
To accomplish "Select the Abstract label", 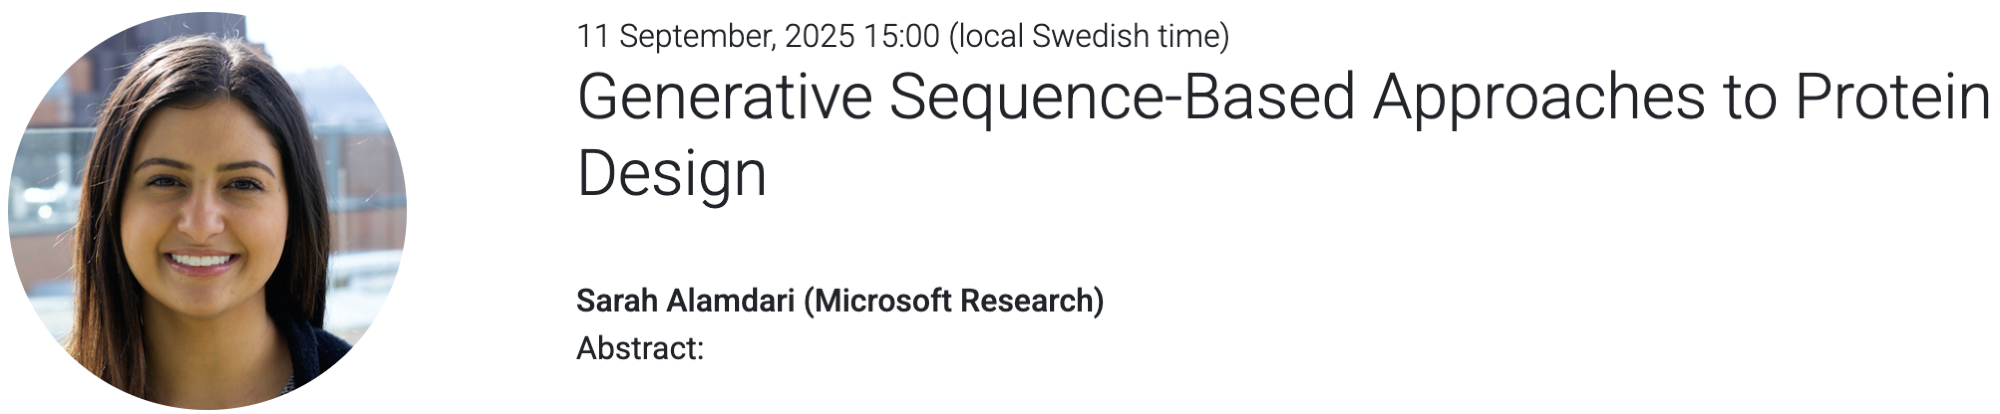I will point(640,348).
